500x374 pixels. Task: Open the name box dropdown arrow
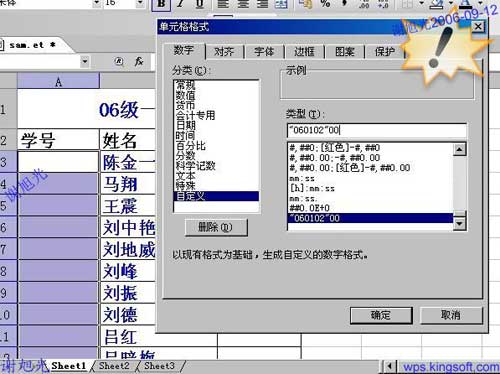coord(85,61)
